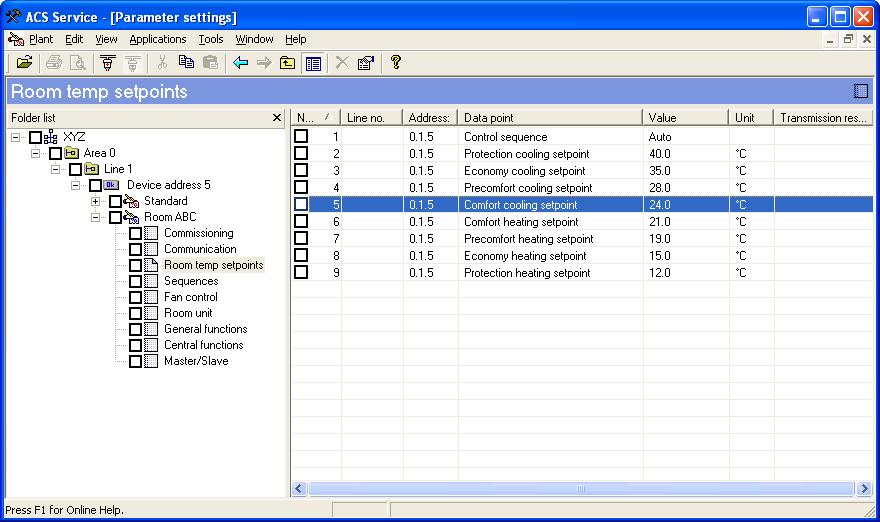Open the Plant menu
Viewport: 880px width, 522px height.
click(x=41, y=39)
